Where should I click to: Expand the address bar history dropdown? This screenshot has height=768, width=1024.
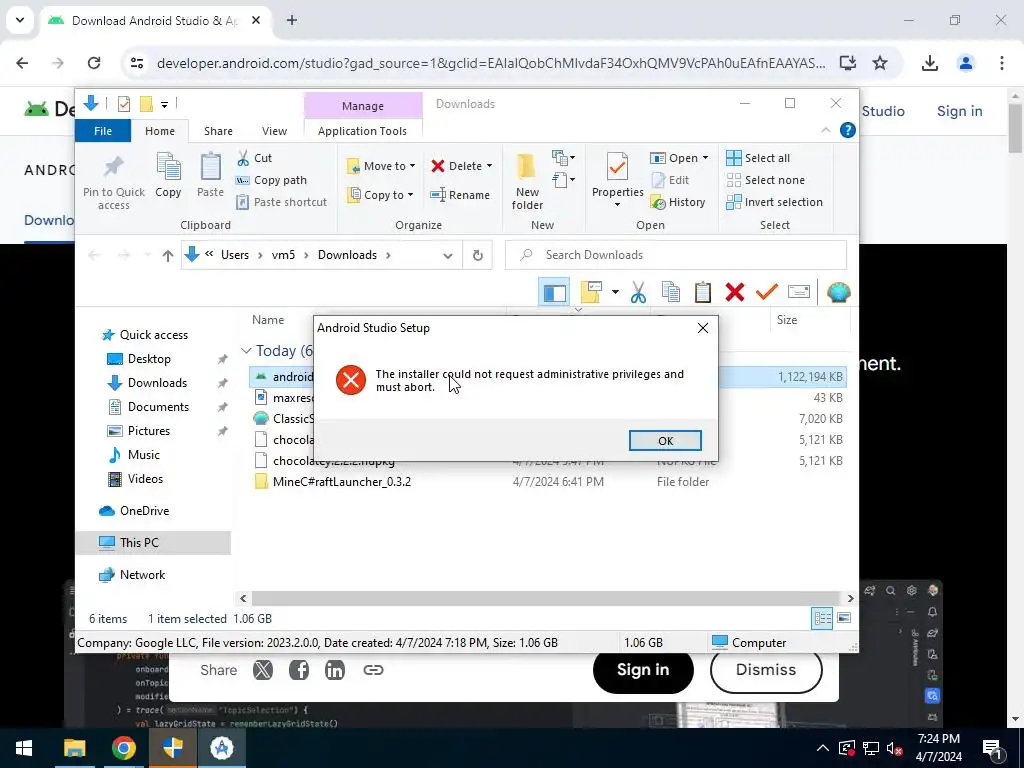tap(447, 255)
